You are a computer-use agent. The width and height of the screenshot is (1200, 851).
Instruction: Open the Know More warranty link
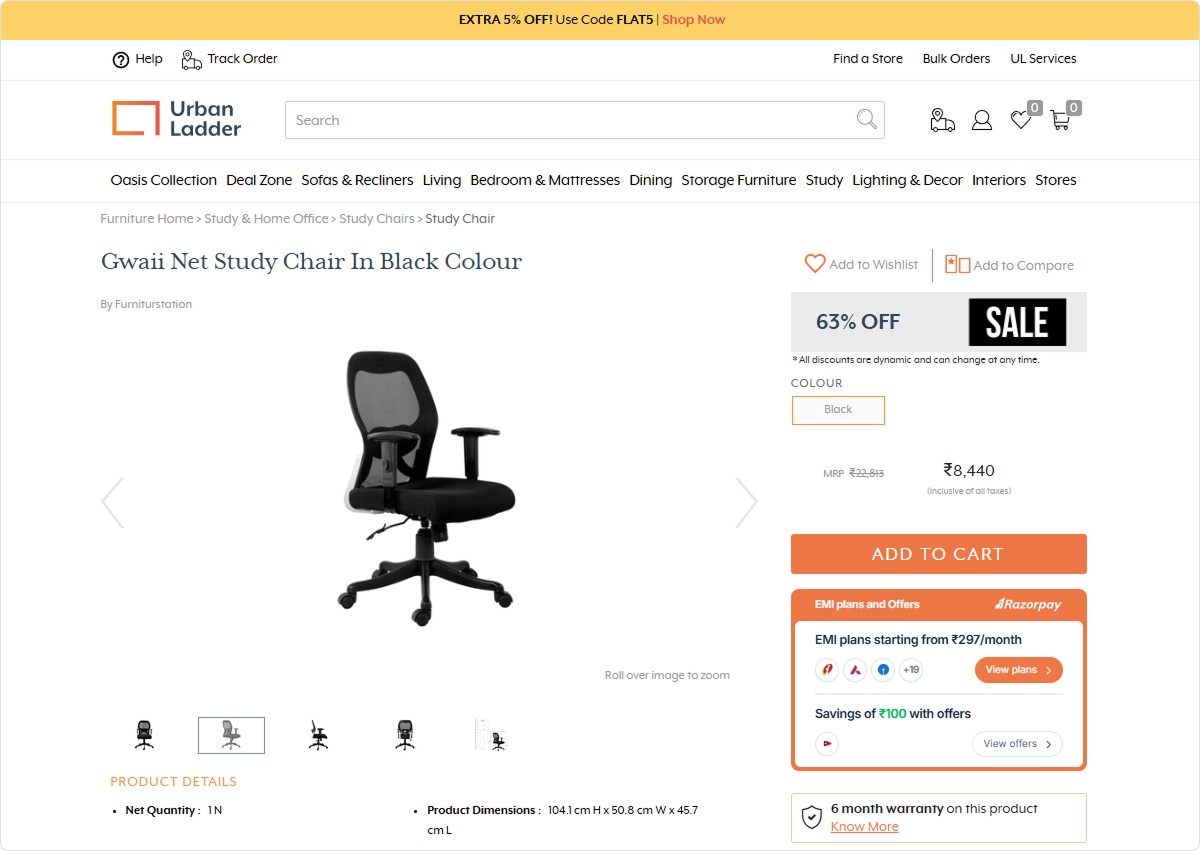coord(864,827)
